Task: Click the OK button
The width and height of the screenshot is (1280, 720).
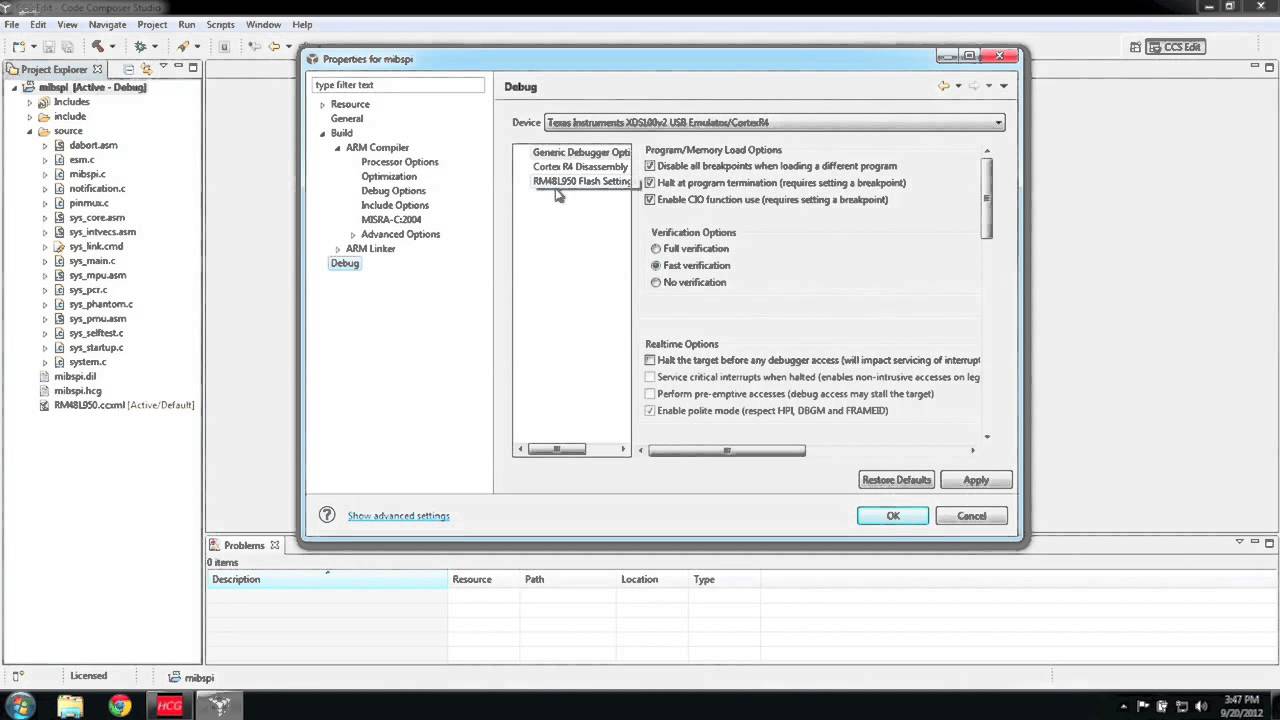Action: 893,516
